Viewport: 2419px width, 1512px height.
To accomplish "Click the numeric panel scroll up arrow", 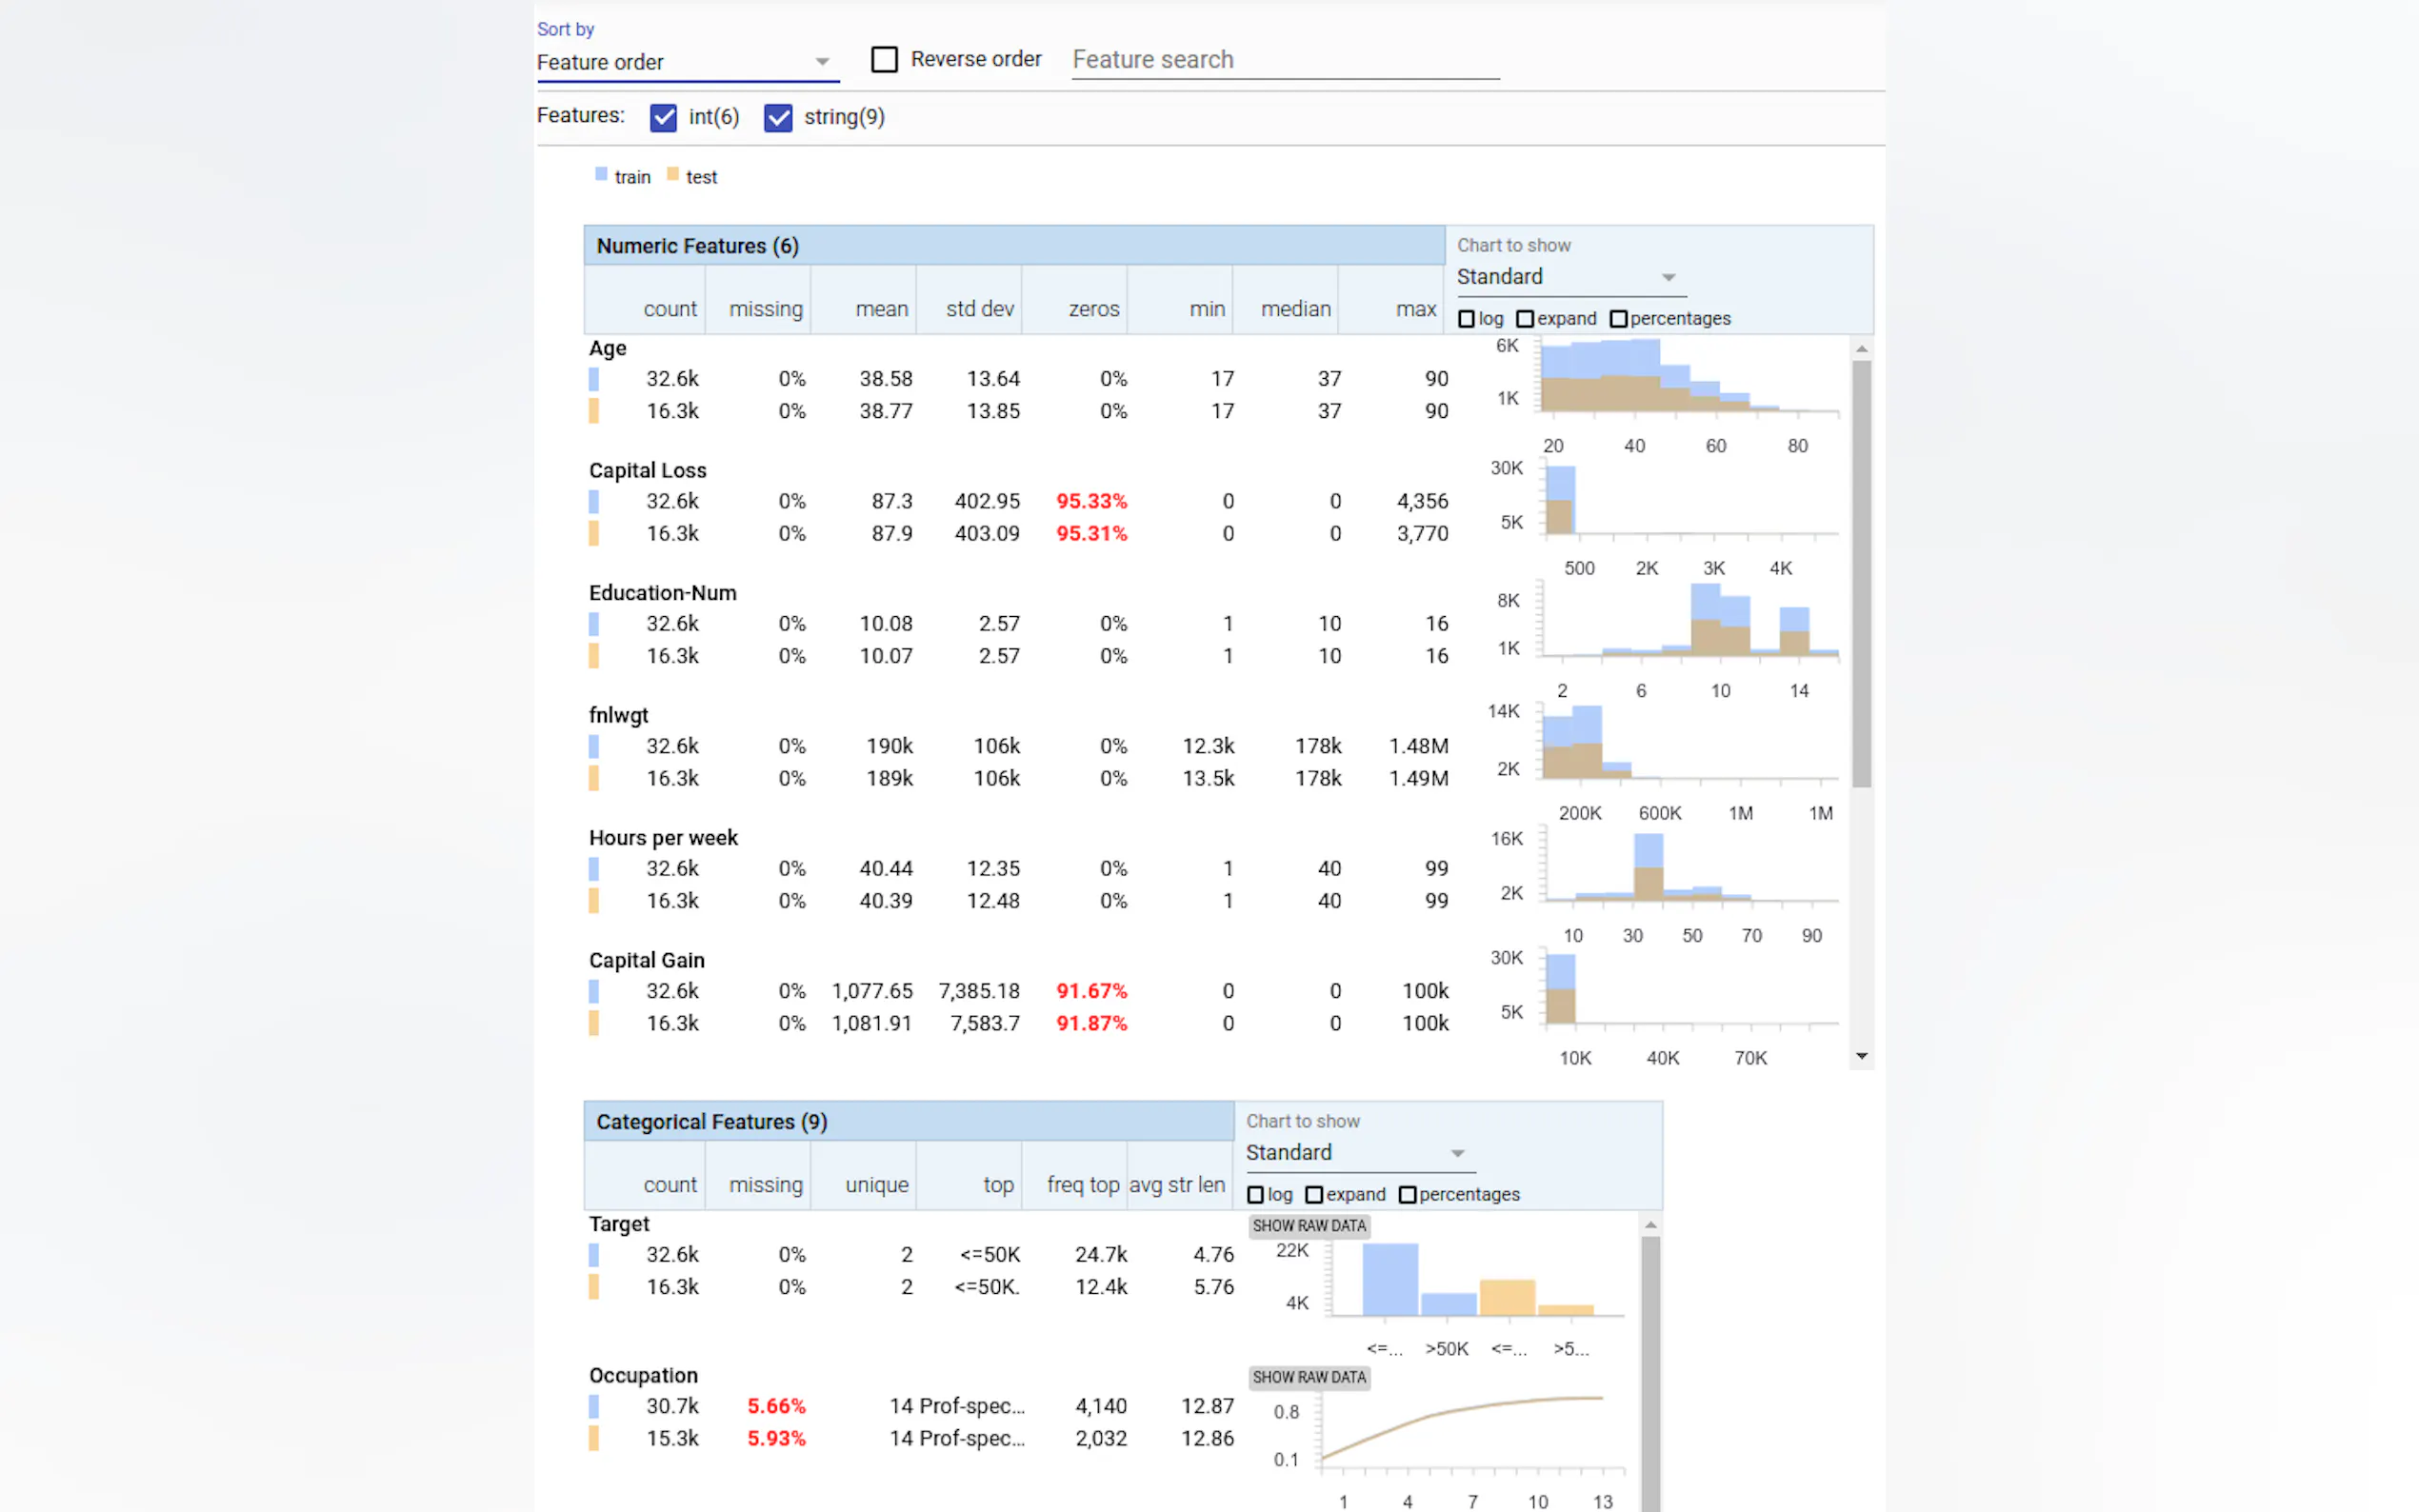I will [x=1861, y=349].
